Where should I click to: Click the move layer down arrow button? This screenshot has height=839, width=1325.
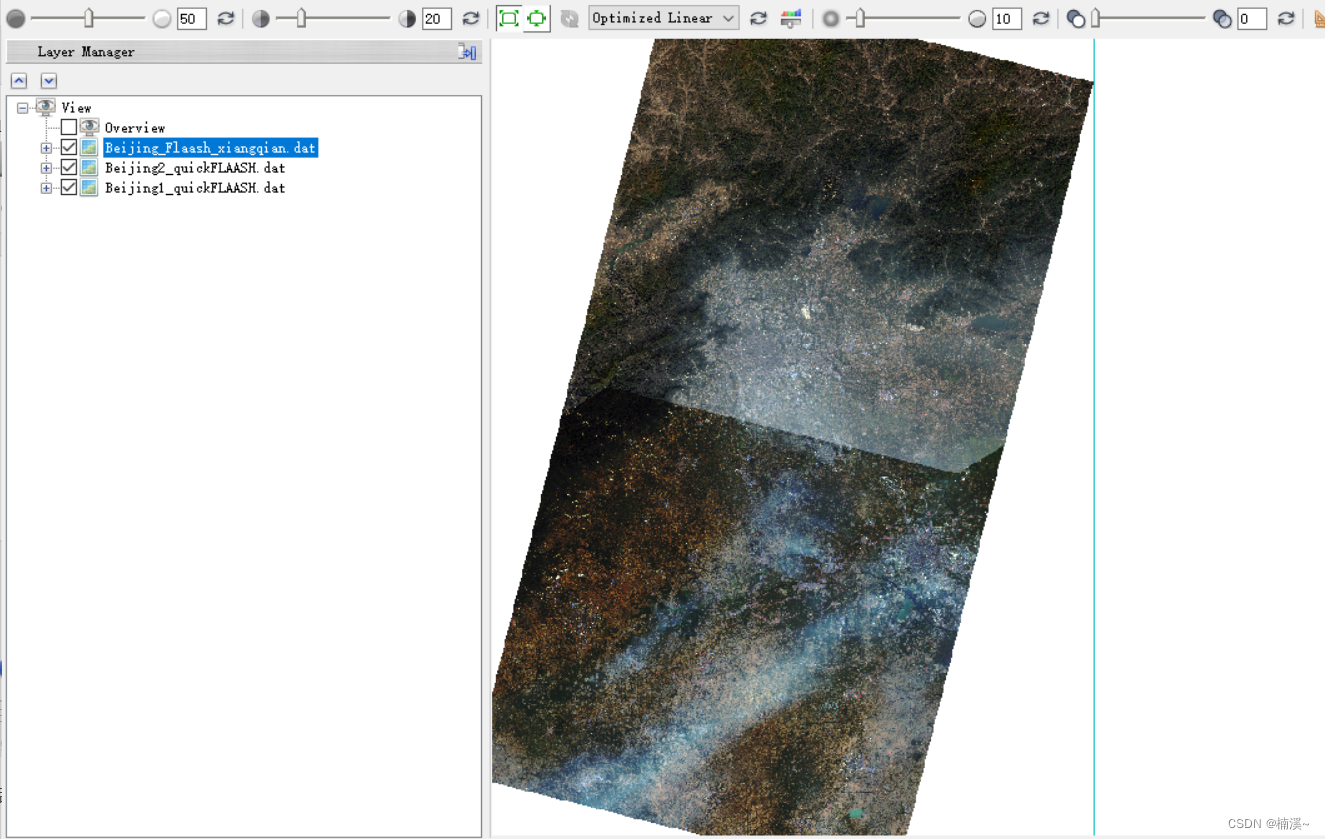click(x=48, y=80)
